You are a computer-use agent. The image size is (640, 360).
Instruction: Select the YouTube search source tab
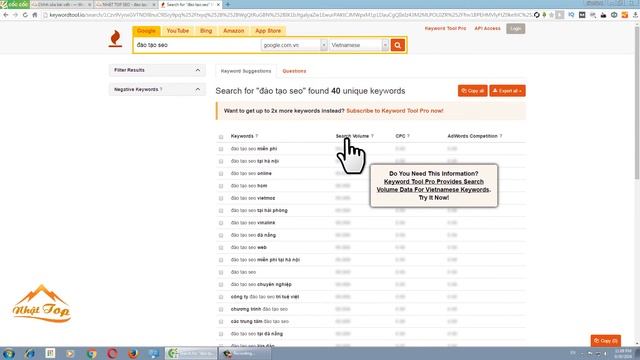point(178,31)
